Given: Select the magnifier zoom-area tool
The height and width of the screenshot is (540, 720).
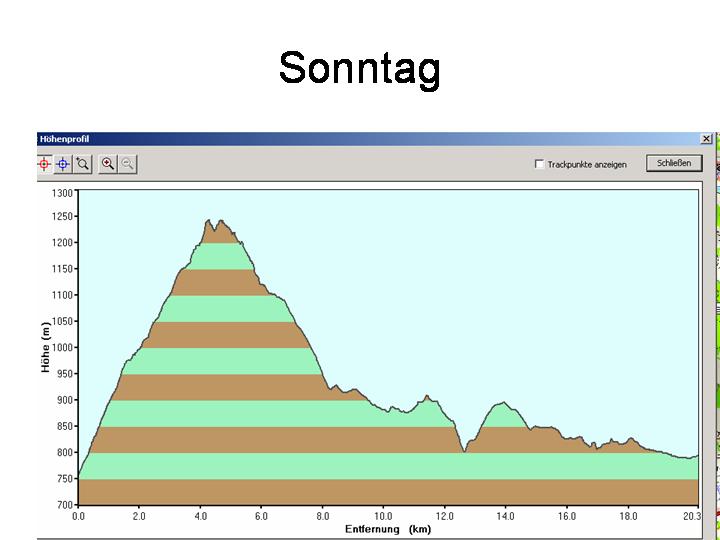Looking at the screenshot, I should (x=83, y=164).
